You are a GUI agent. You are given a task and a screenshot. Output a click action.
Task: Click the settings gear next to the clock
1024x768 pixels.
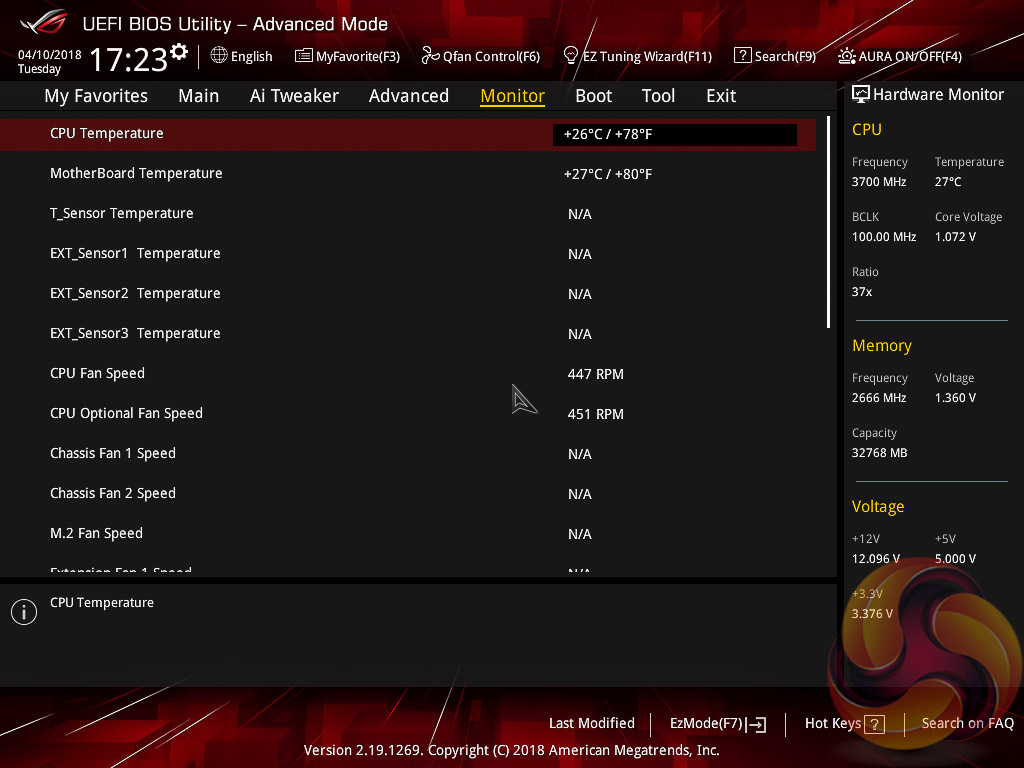click(179, 52)
